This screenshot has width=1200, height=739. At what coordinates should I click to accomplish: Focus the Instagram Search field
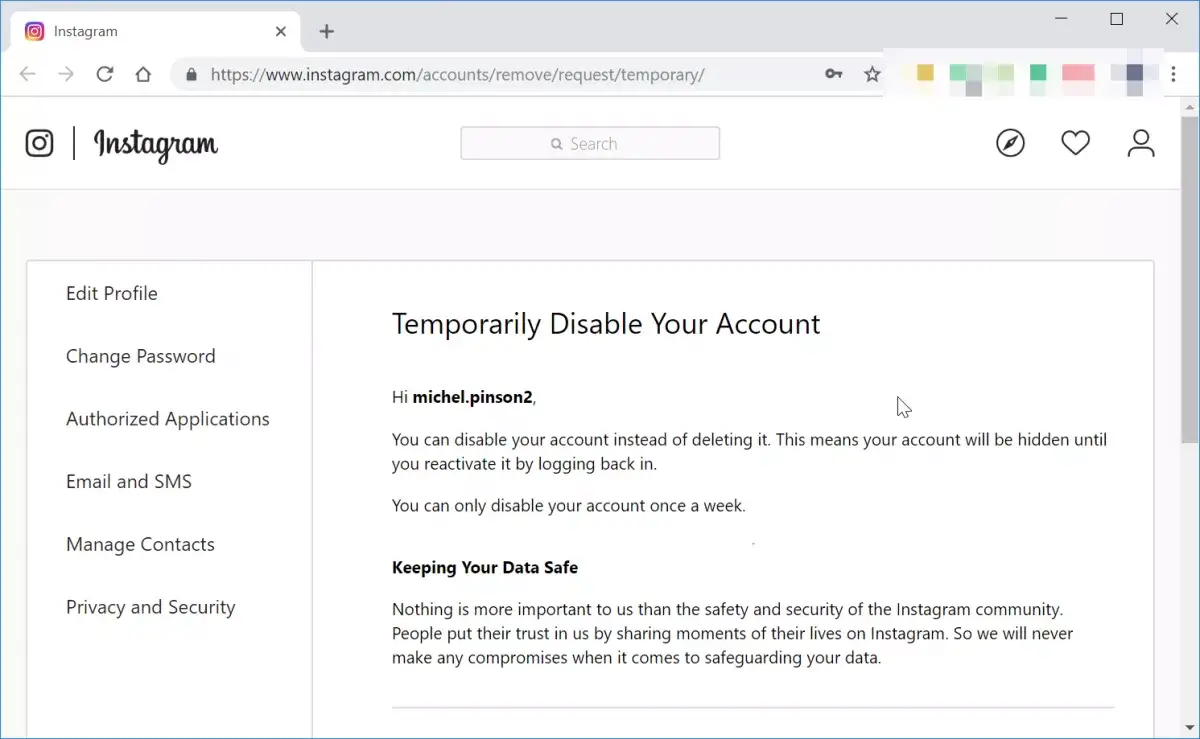(590, 143)
